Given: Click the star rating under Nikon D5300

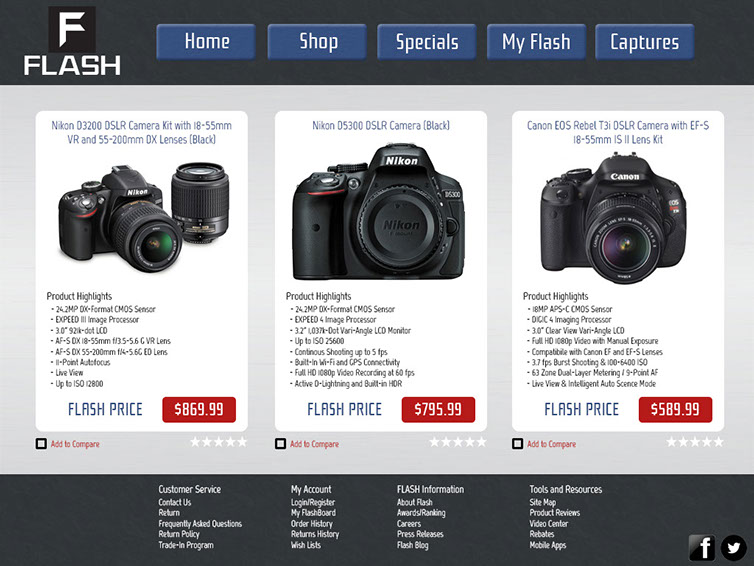Looking at the screenshot, I should pos(457,442).
